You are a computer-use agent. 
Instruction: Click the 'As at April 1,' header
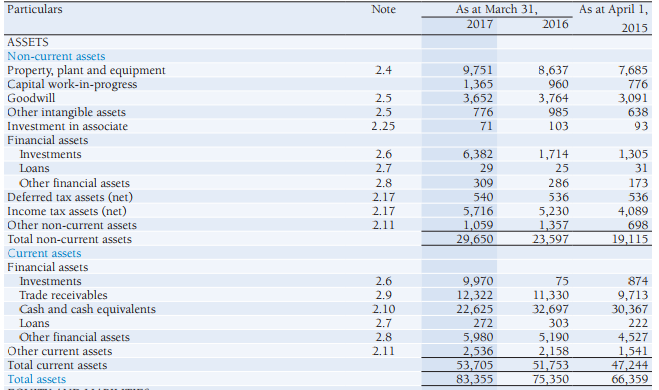[613, 9]
